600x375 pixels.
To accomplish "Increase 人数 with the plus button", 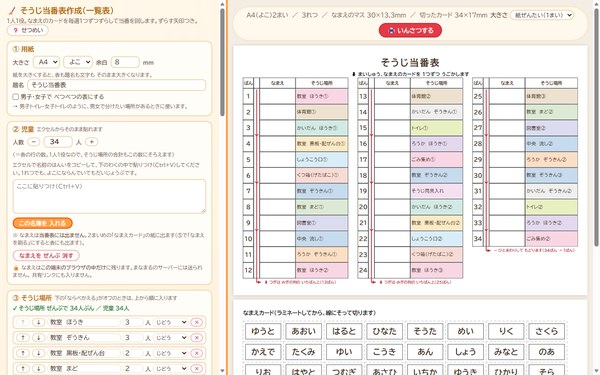I will (91, 142).
